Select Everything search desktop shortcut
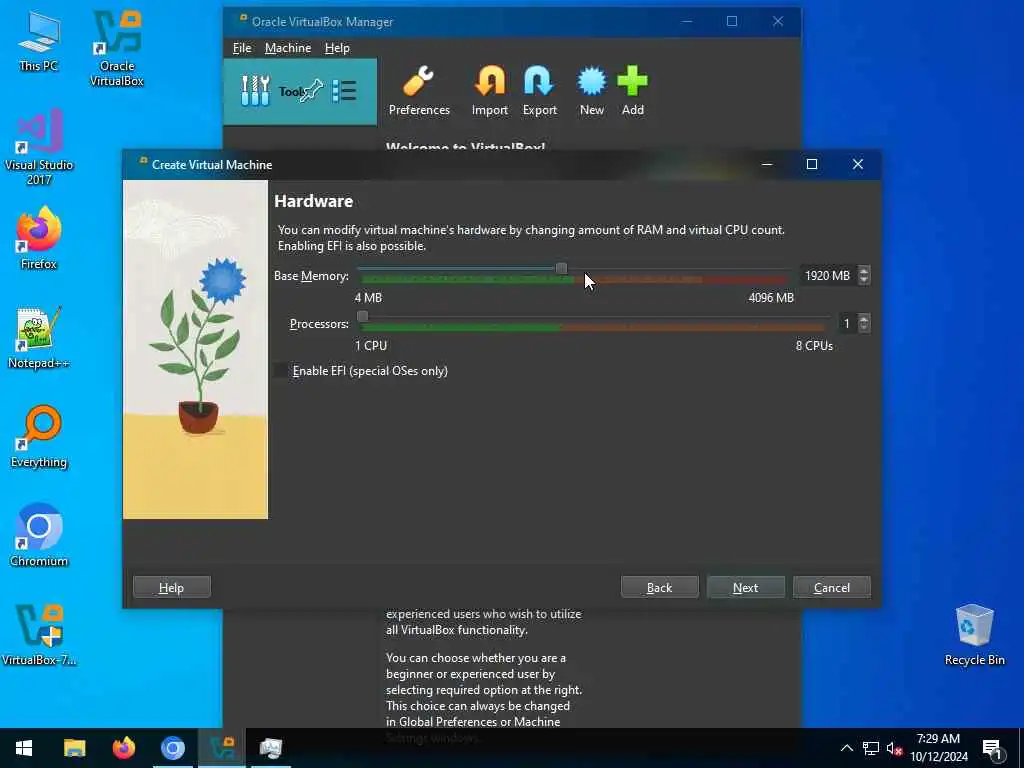Viewport: 1024px width, 768px height. [x=39, y=437]
